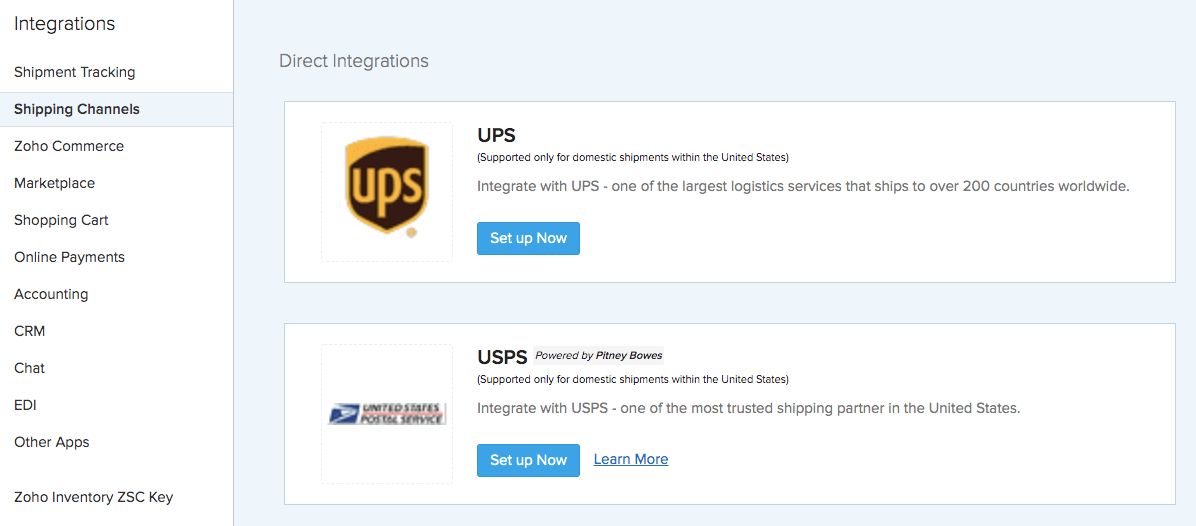Open the CRM integrations page
This screenshot has width=1196, height=526.
(30, 331)
